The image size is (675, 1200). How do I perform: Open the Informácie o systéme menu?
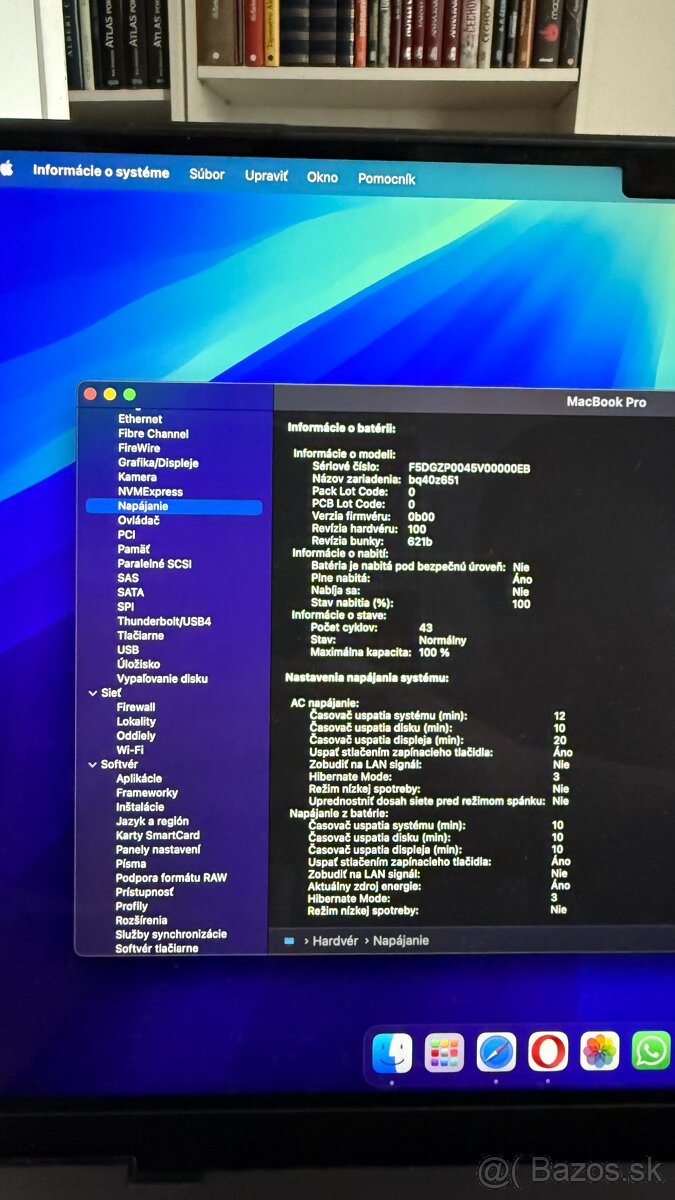(x=101, y=172)
